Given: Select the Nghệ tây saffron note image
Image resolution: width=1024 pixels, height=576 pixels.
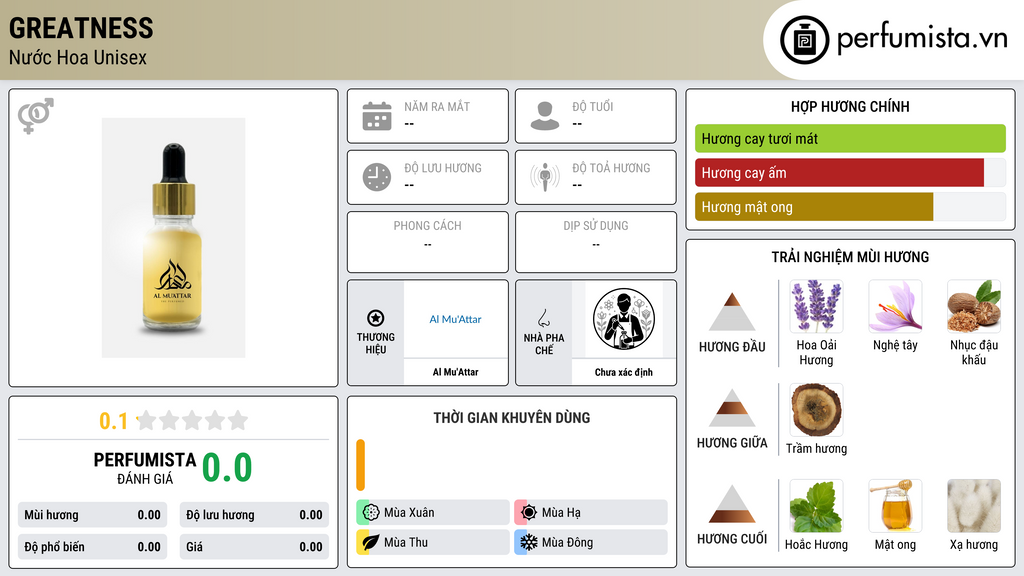Looking at the screenshot, I should coord(895,306).
